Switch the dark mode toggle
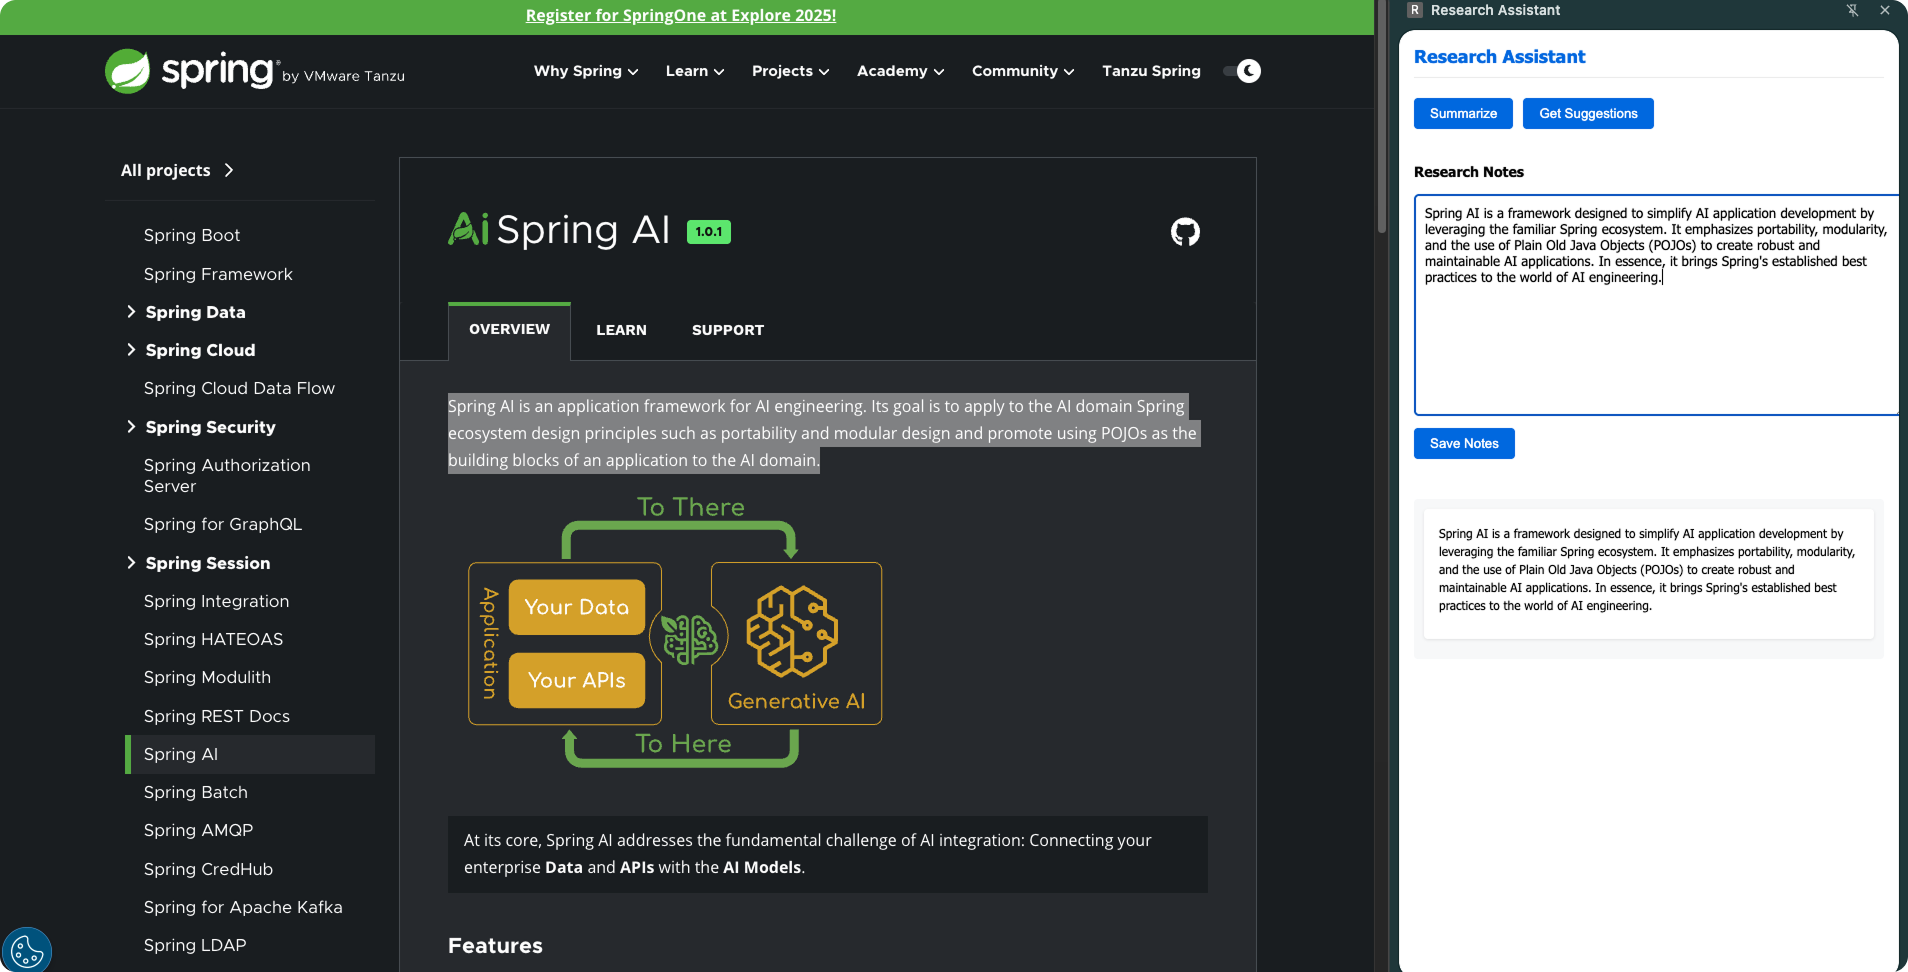Screen dimensions: 1908x972 pyautogui.click(x=1240, y=71)
